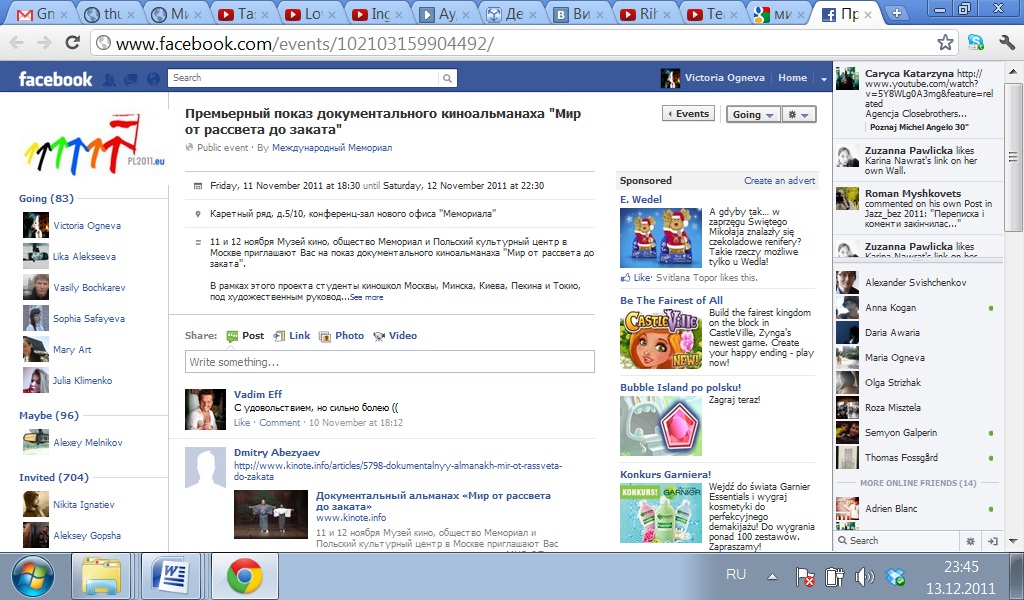Expand description with See more
The image size is (1024, 600).
click(366, 298)
